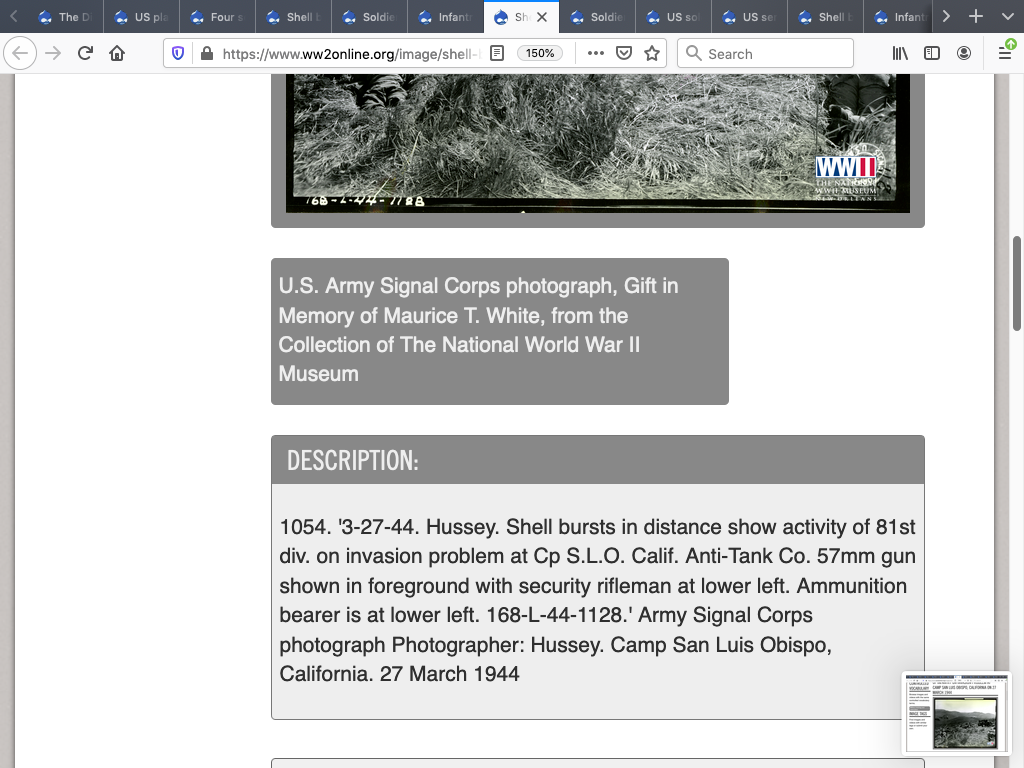Switch to the 'Infantr' tab next to Soldie
1024x768 pixels.
[x=446, y=17]
